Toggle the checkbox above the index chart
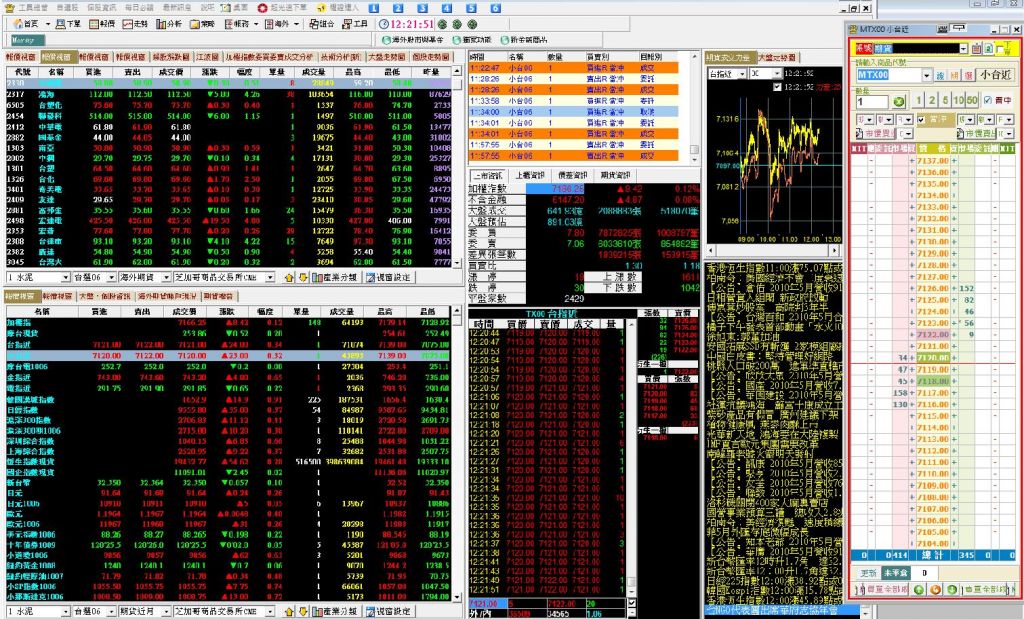 point(776,86)
